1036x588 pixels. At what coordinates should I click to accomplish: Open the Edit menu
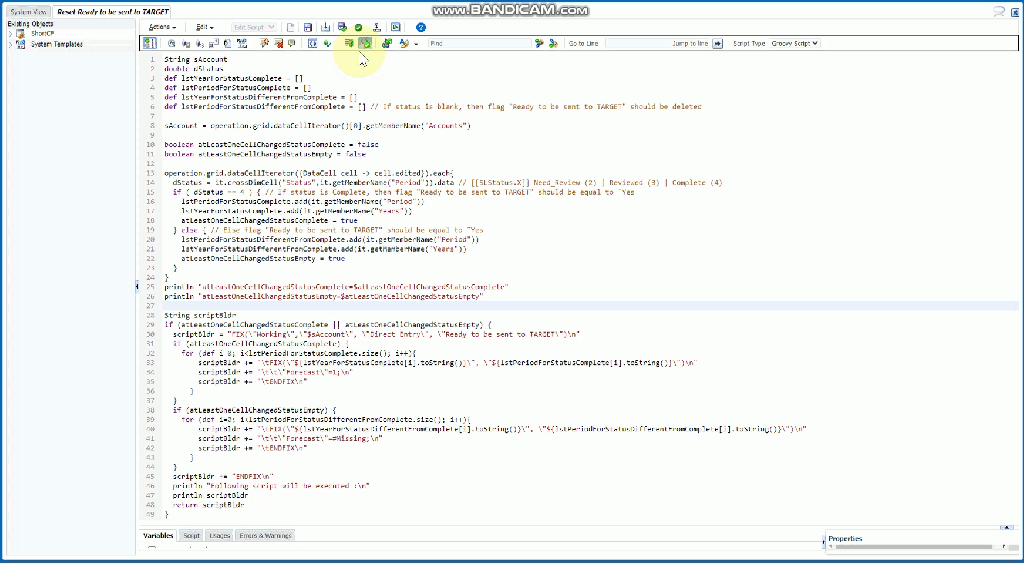pos(204,27)
